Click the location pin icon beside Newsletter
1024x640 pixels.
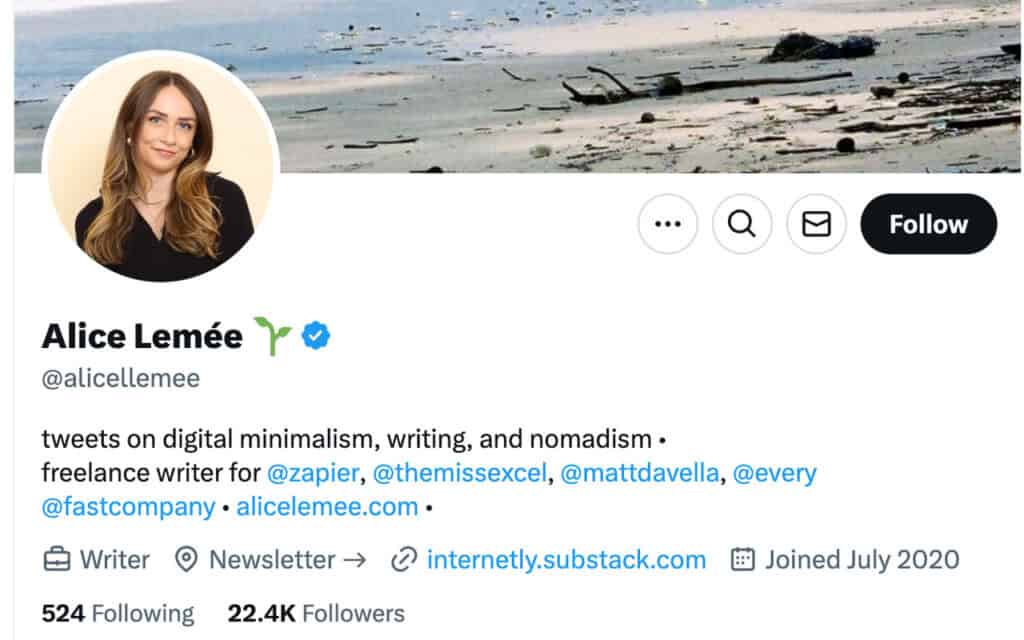point(190,560)
